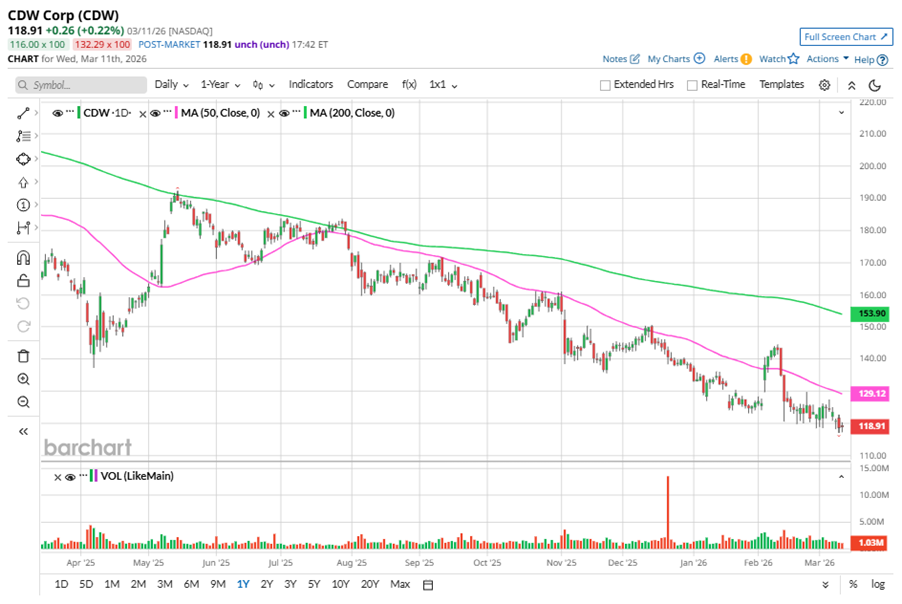Hide the CDW price series eye icon
This screenshot has width=902, height=604.
58,113
